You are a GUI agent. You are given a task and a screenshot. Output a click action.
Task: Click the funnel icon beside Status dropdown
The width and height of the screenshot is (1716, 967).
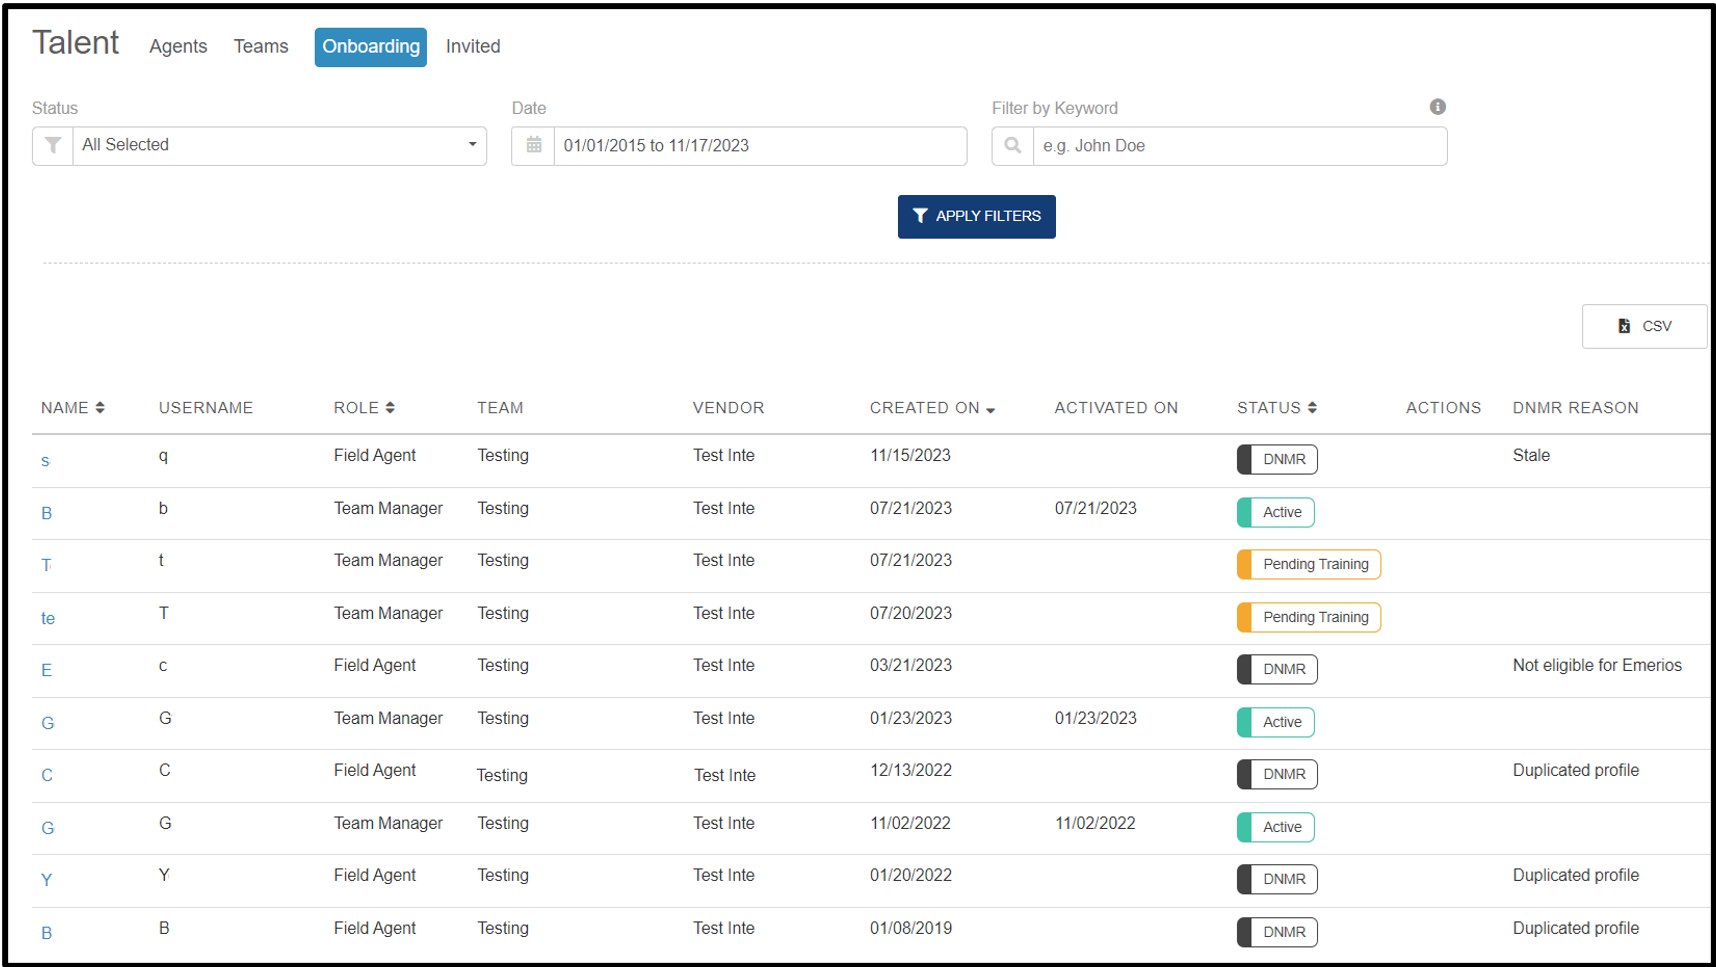(x=53, y=146)
